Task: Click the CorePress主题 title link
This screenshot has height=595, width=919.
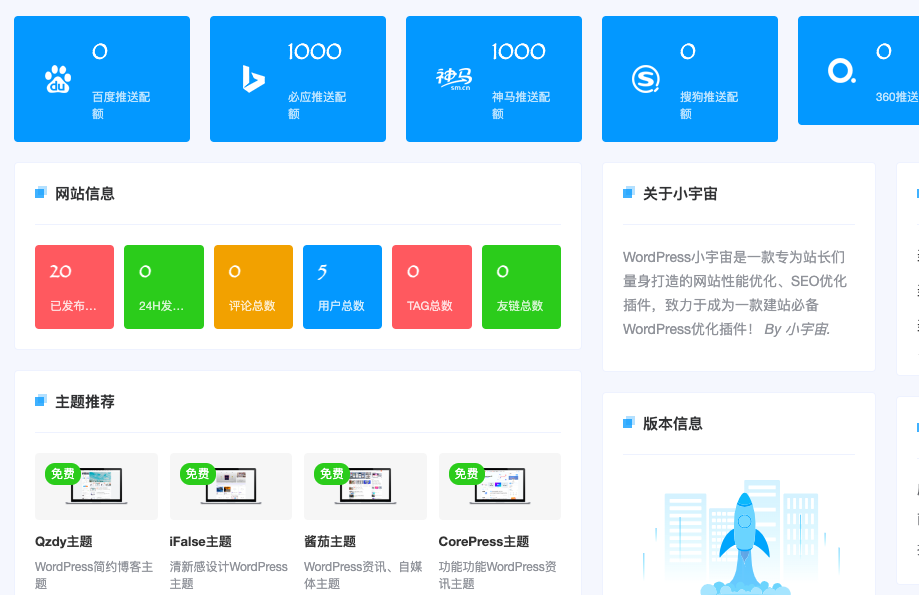Action: tap(483, 540)
